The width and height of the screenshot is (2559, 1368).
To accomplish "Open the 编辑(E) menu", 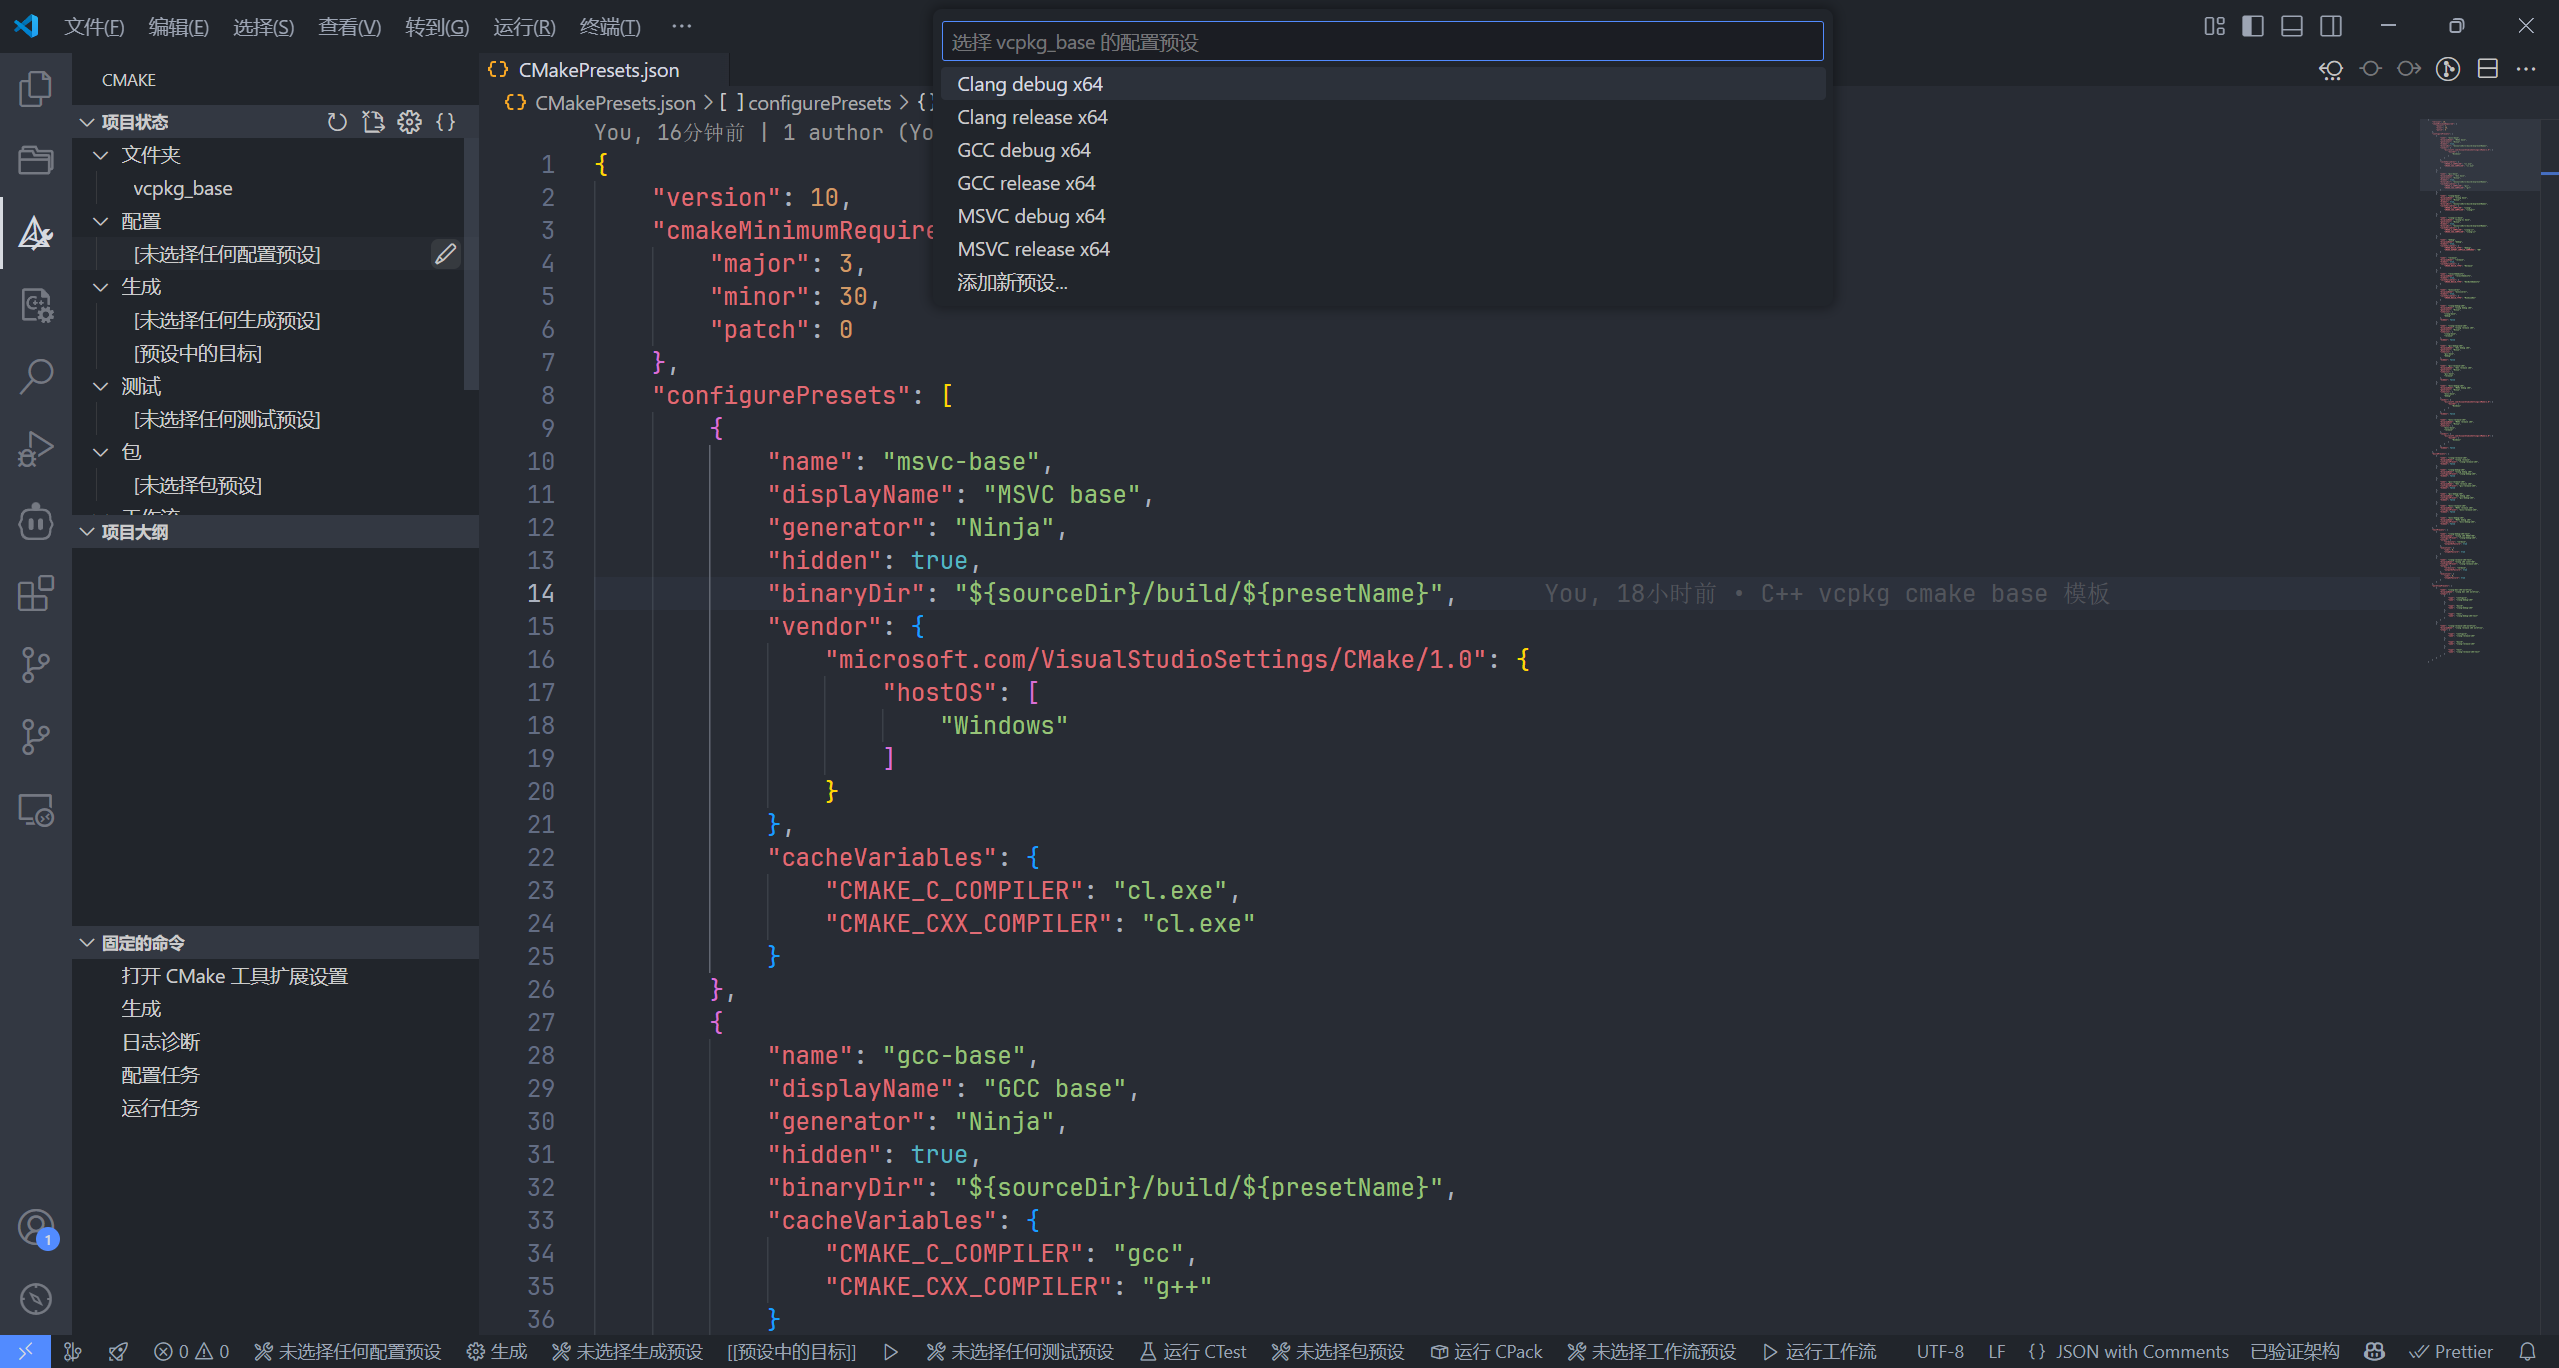I will pos(178,27).
